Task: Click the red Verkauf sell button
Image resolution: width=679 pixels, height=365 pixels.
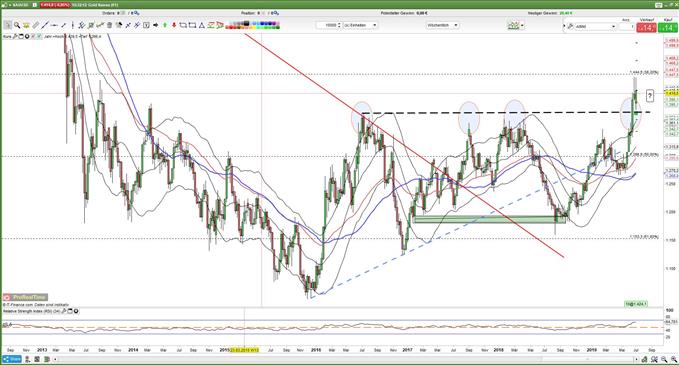Action: (647, 28)
